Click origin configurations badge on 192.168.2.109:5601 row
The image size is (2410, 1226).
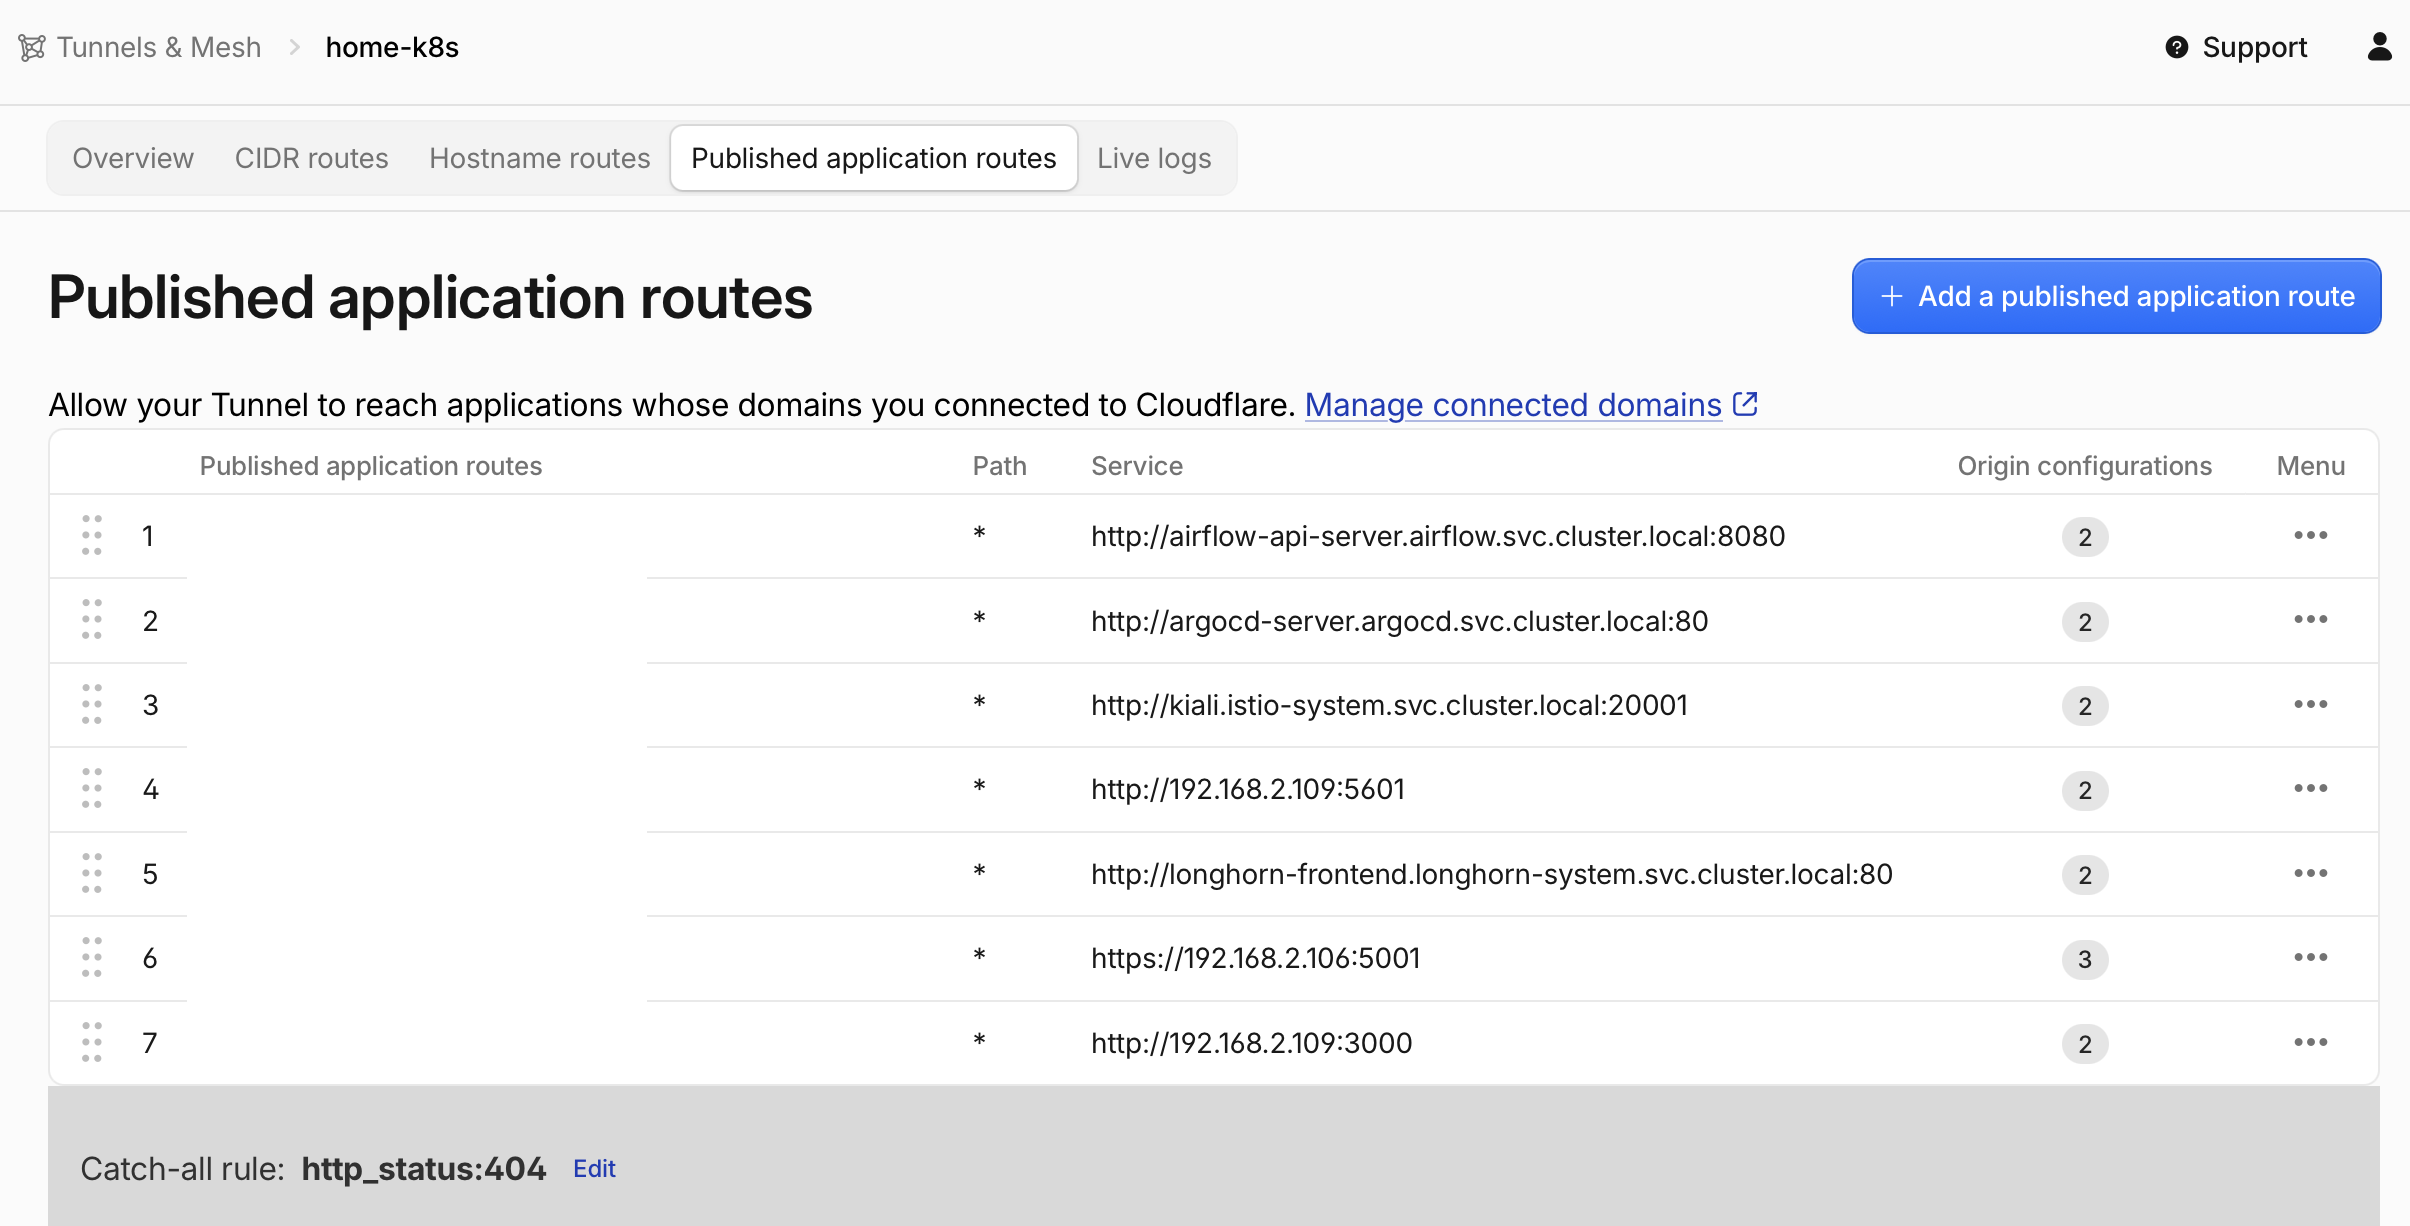tap(2085, 790)
